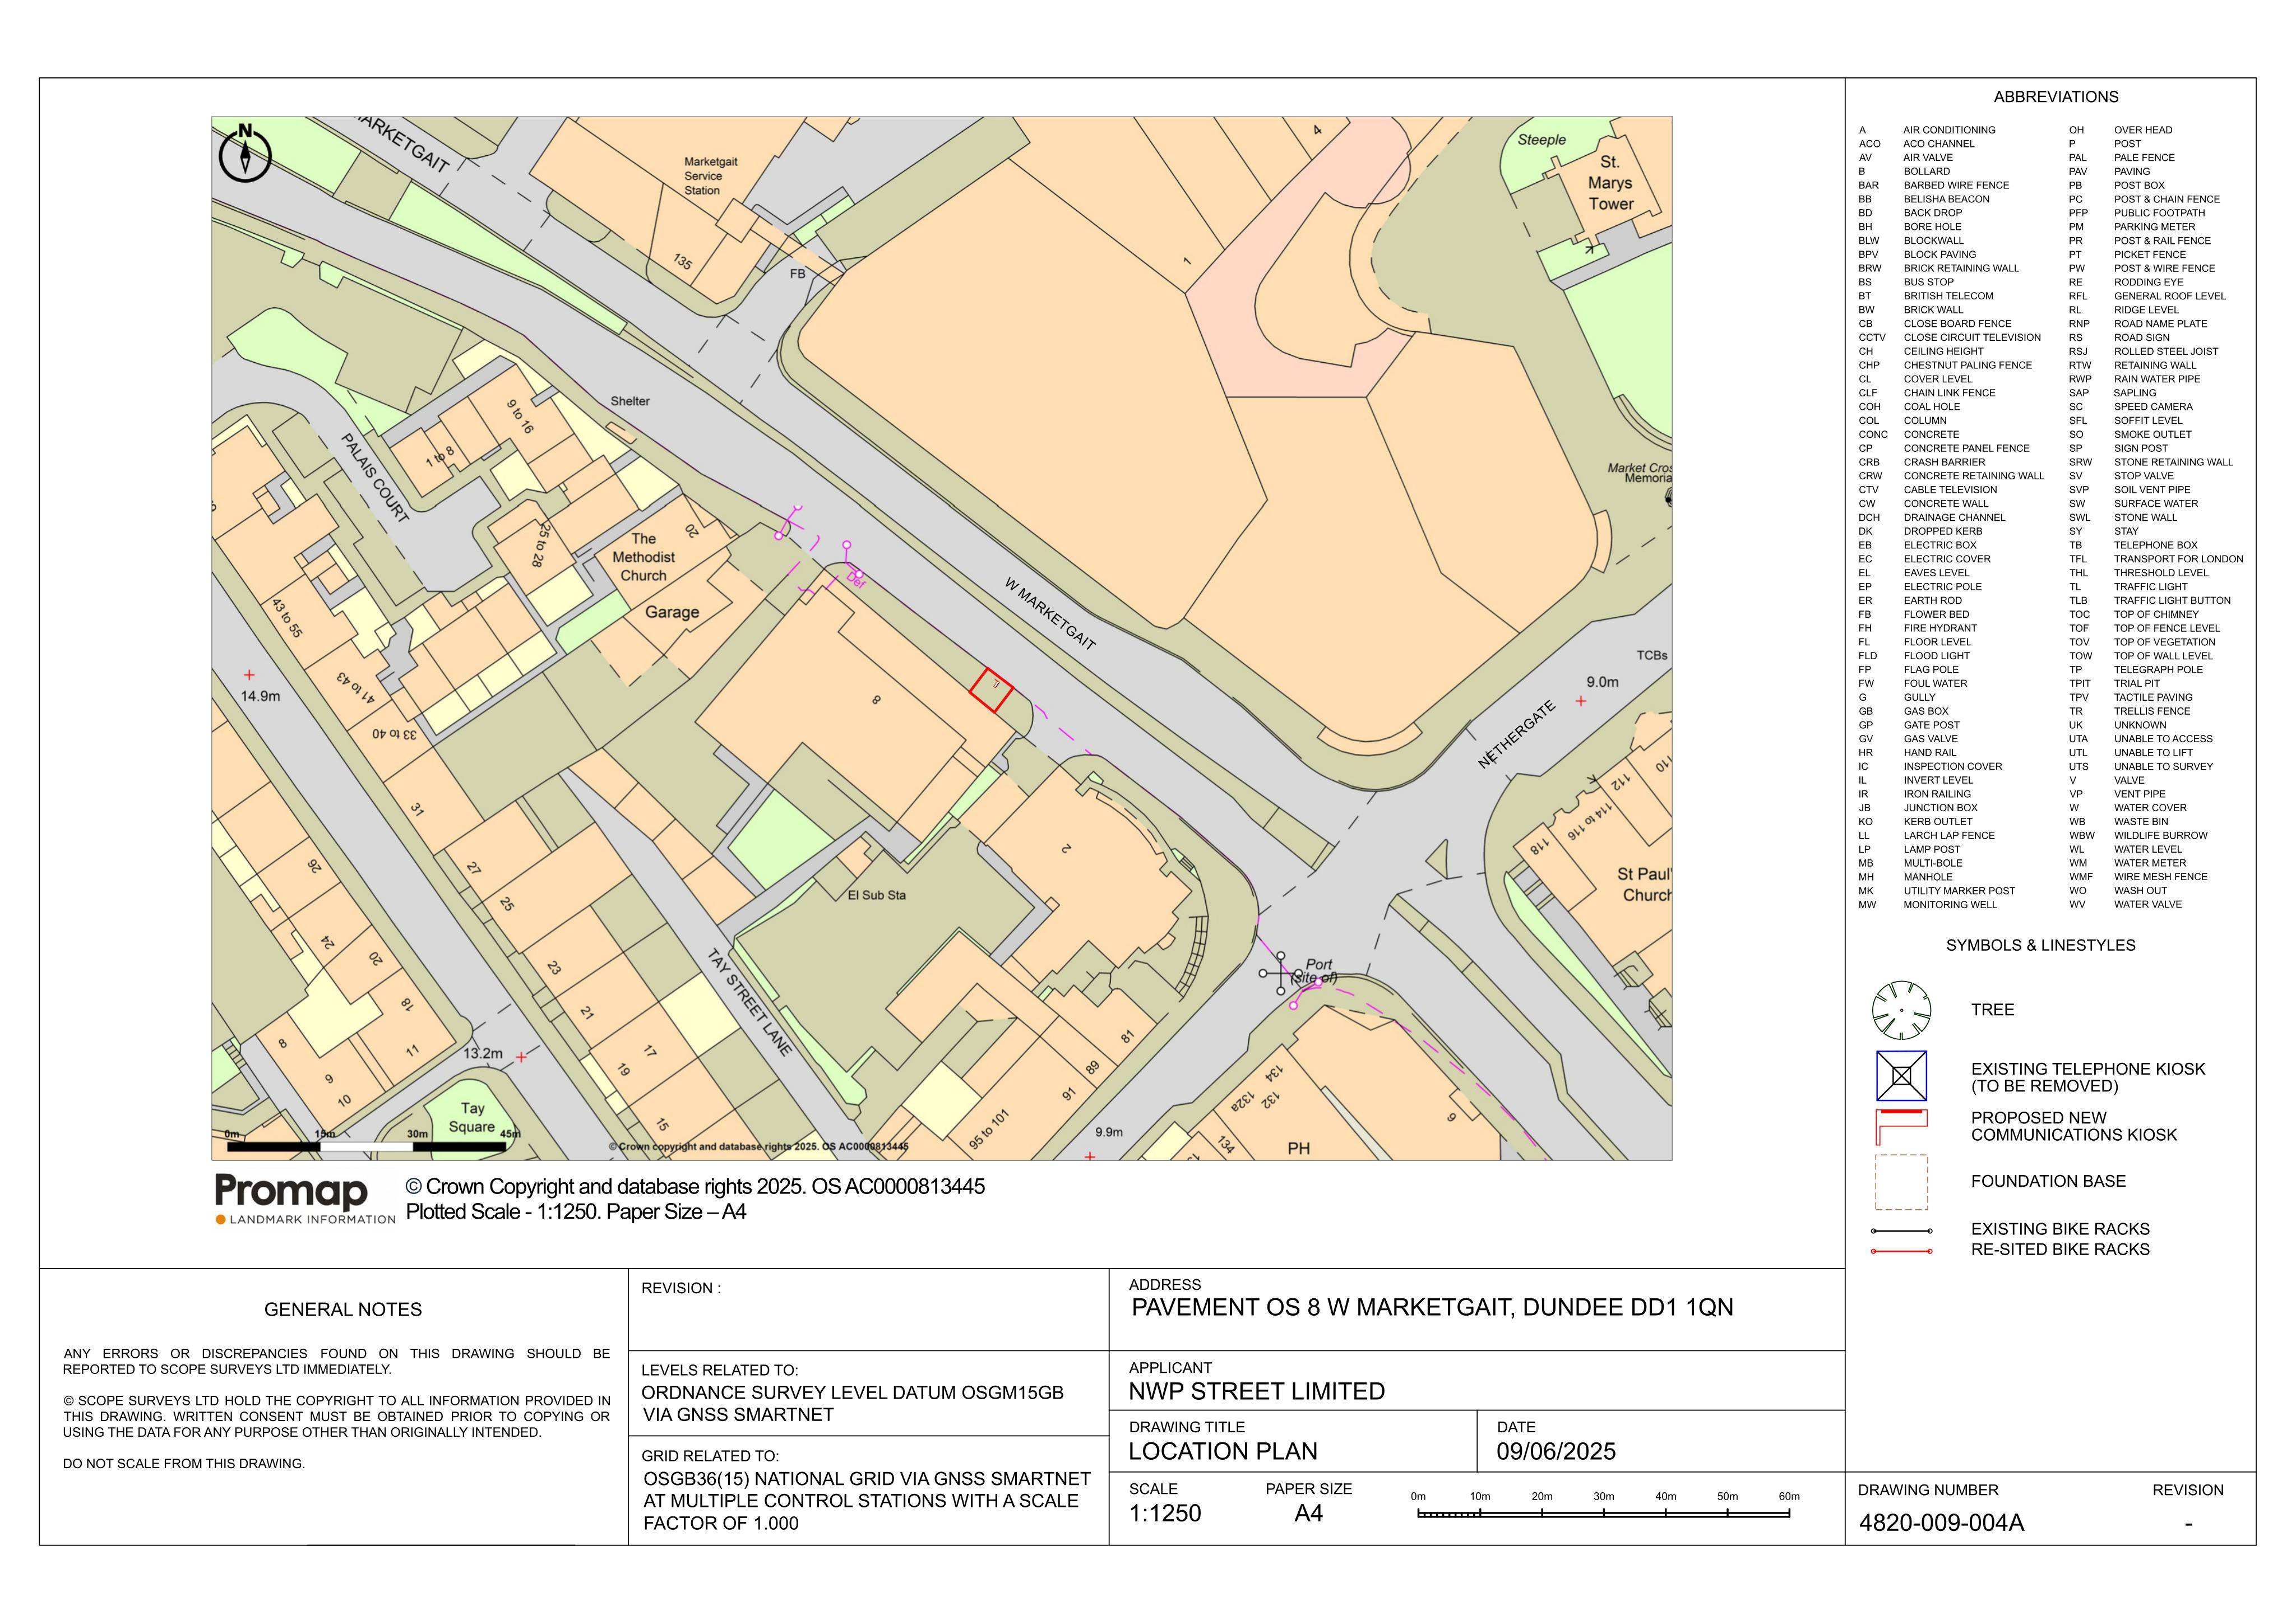Click the drawing number 4820-009-004A
2296x1624 pixels.
[1941, 1523]
